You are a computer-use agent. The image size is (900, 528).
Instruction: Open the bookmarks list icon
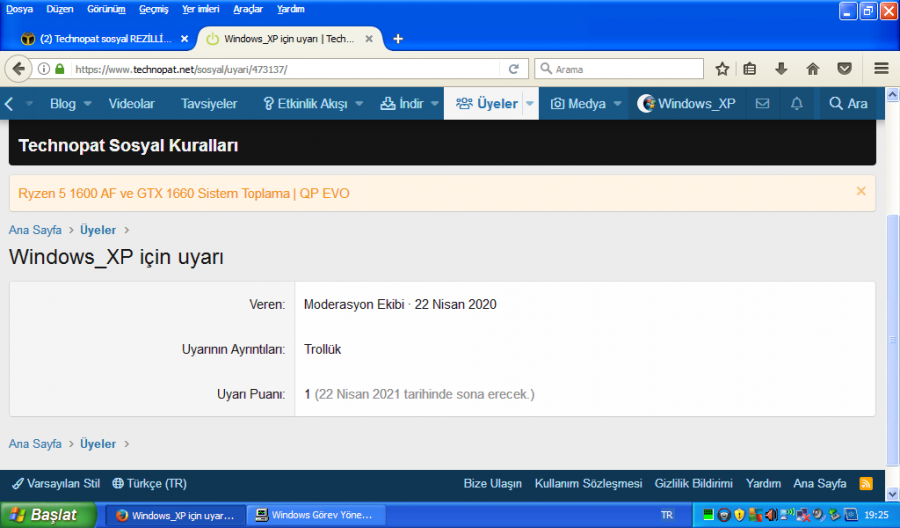pyautogui.click(x=750, y=69)
